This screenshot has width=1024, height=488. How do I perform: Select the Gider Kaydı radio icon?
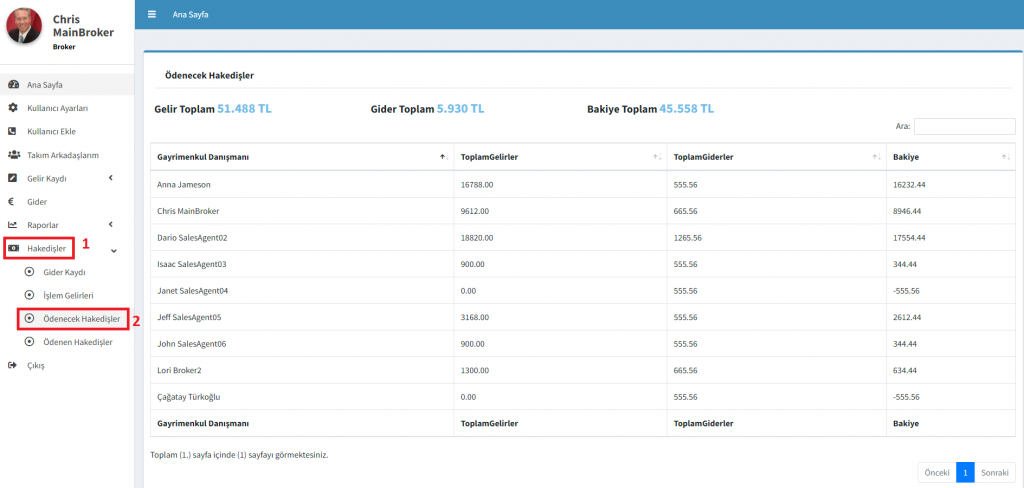pos(29,272)
